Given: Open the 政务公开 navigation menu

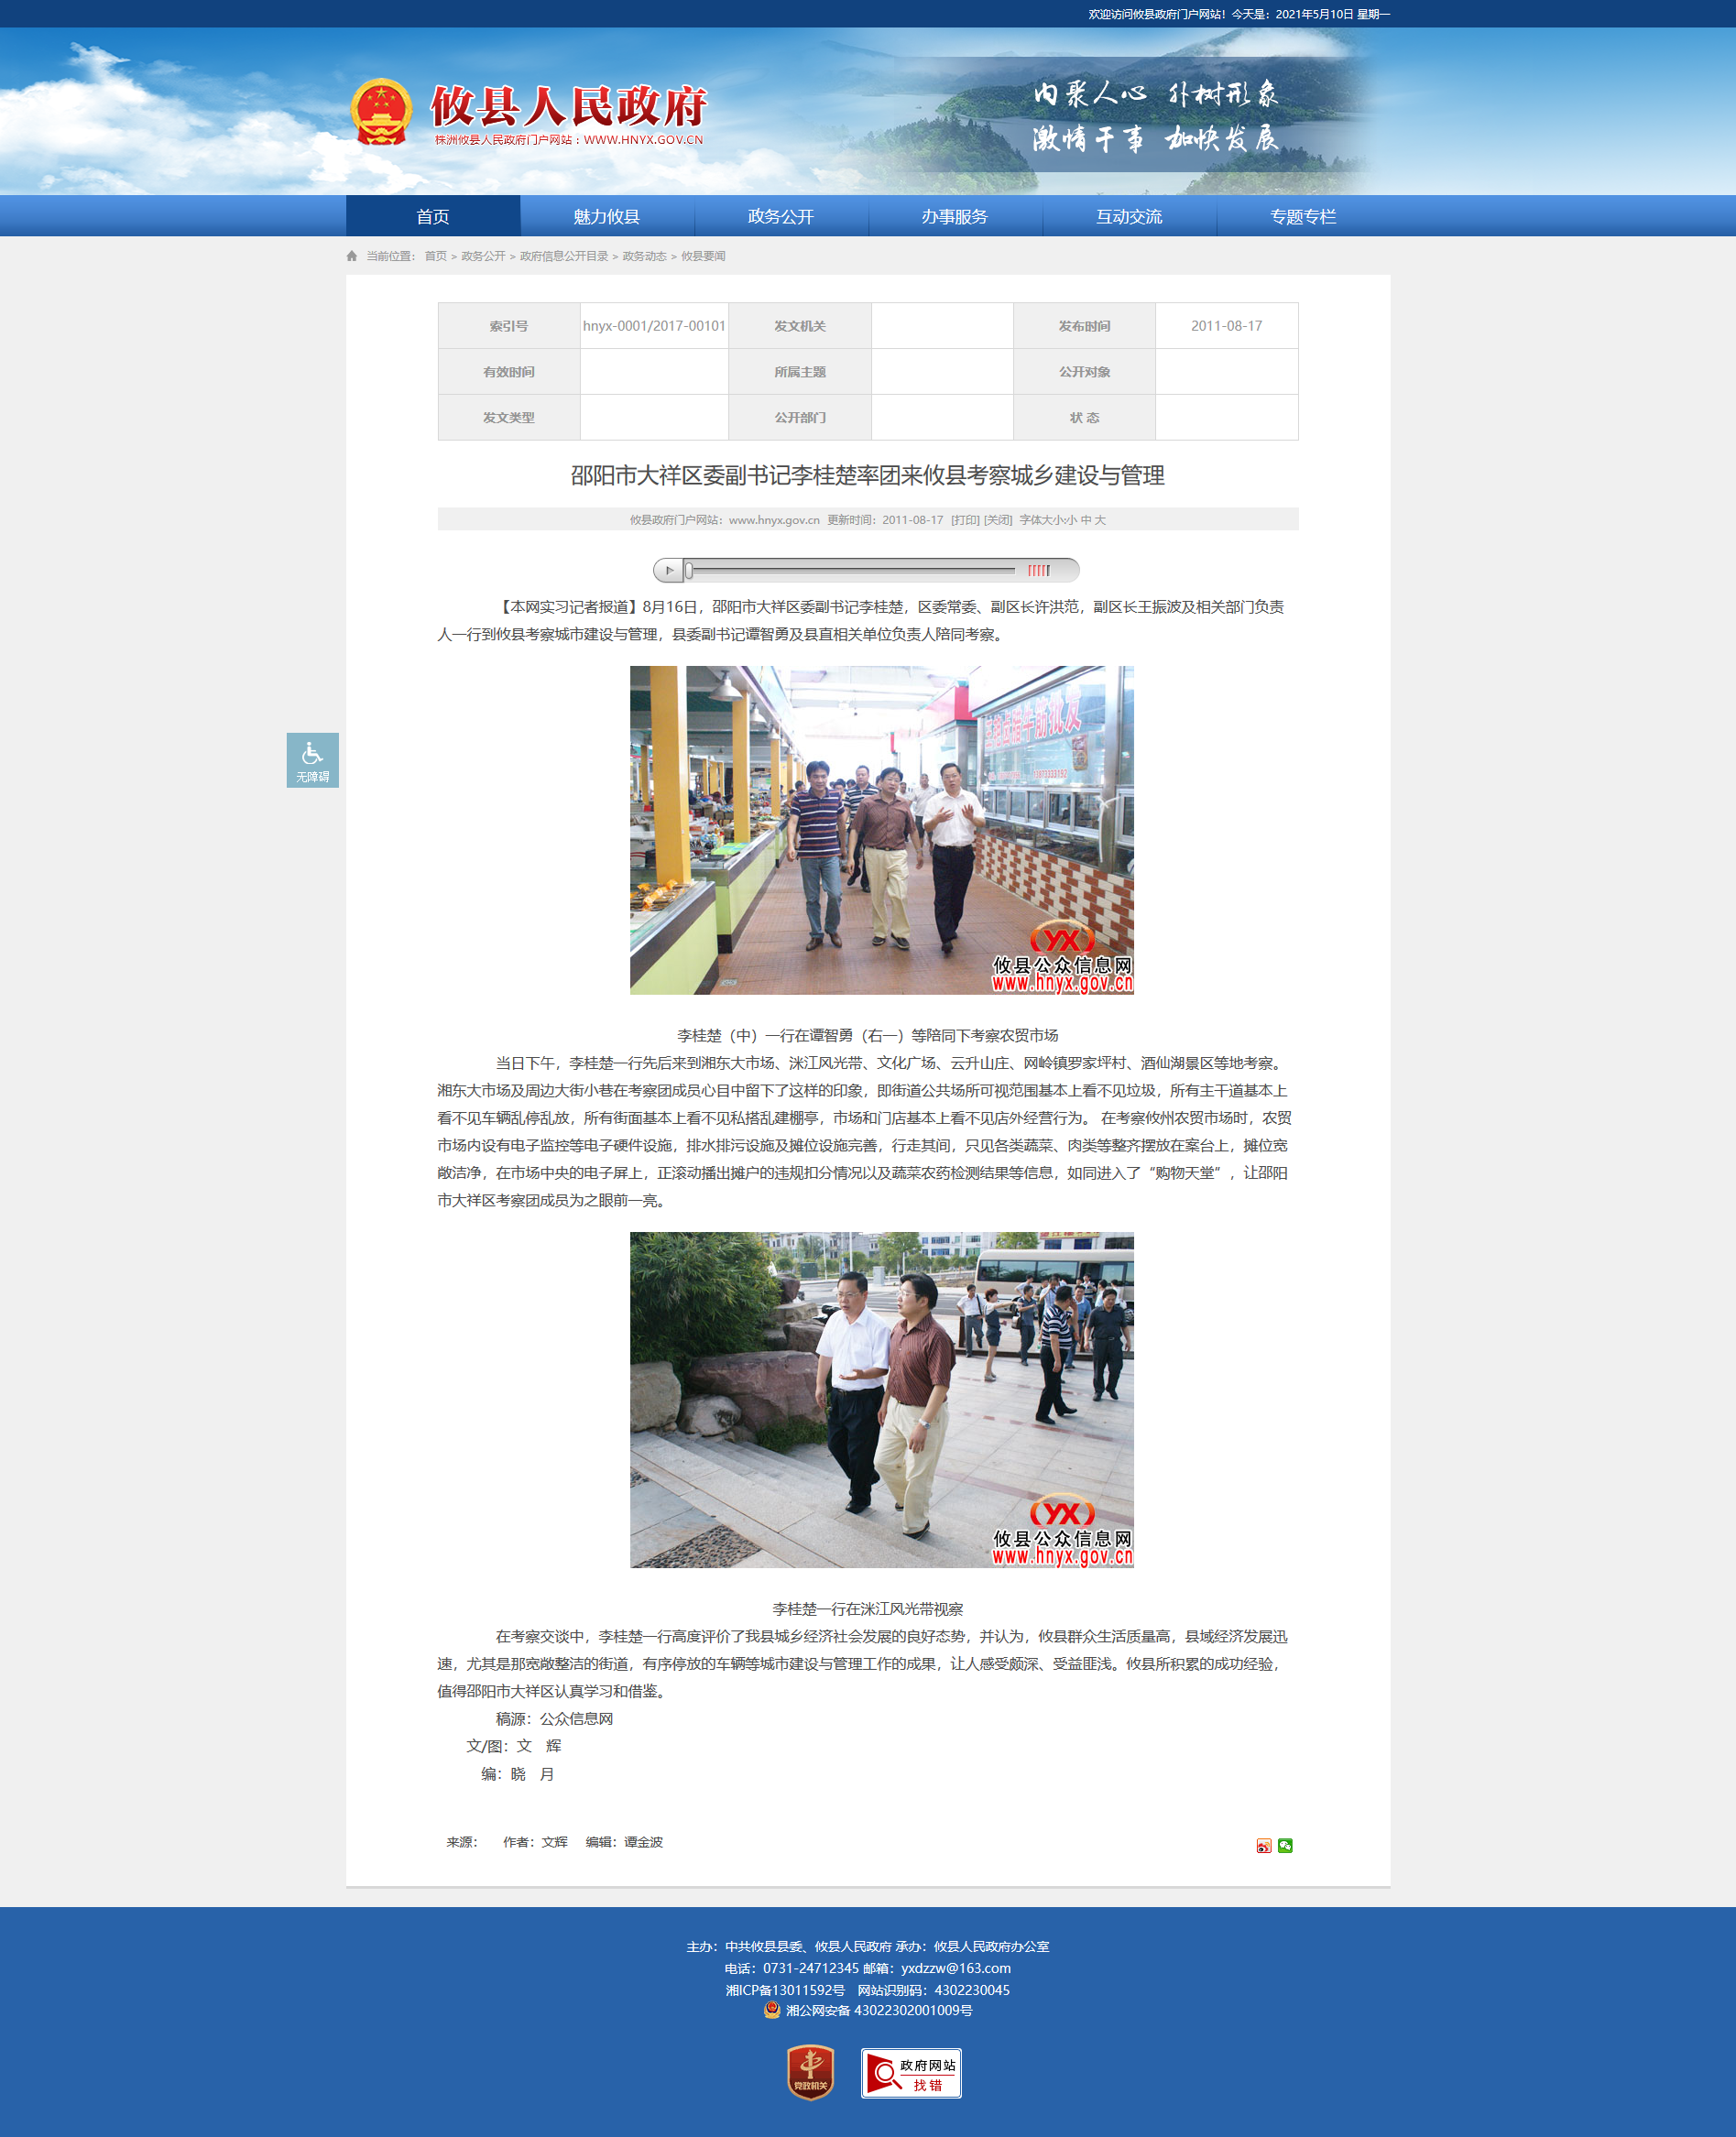Looking at the screenshot, I should [x=781, y=216].
